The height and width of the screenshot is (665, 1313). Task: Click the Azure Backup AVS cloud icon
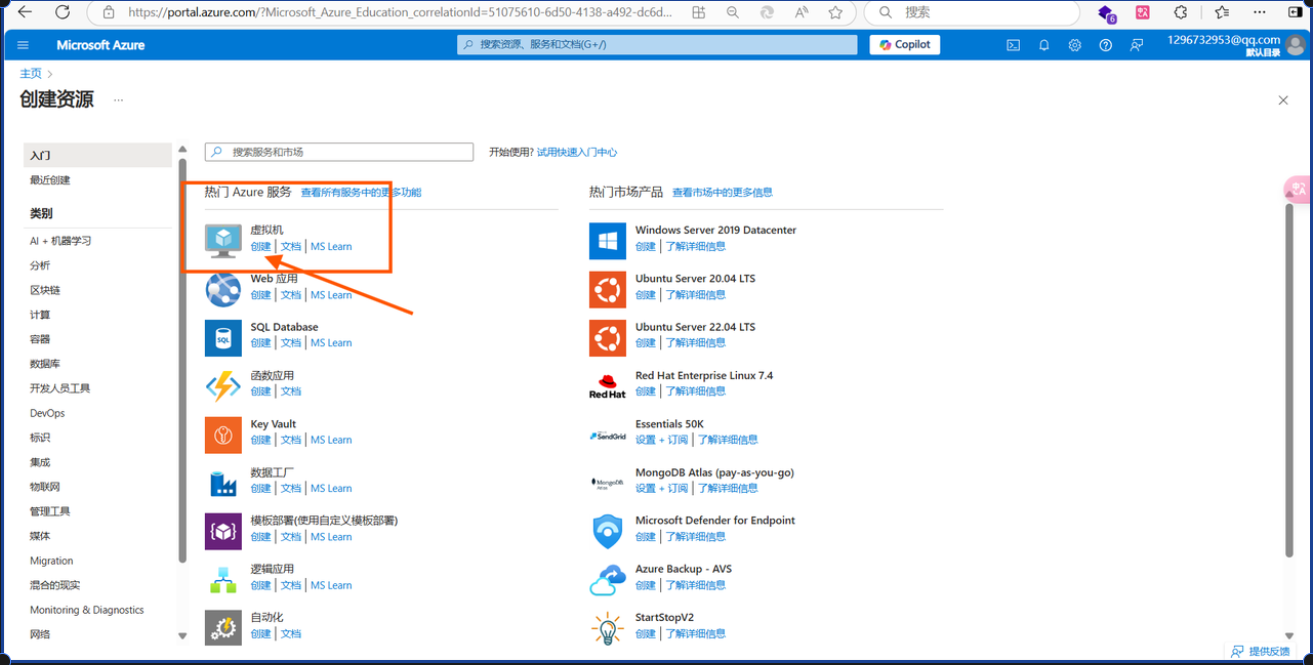pyautogui.click(x=608, y=580)
